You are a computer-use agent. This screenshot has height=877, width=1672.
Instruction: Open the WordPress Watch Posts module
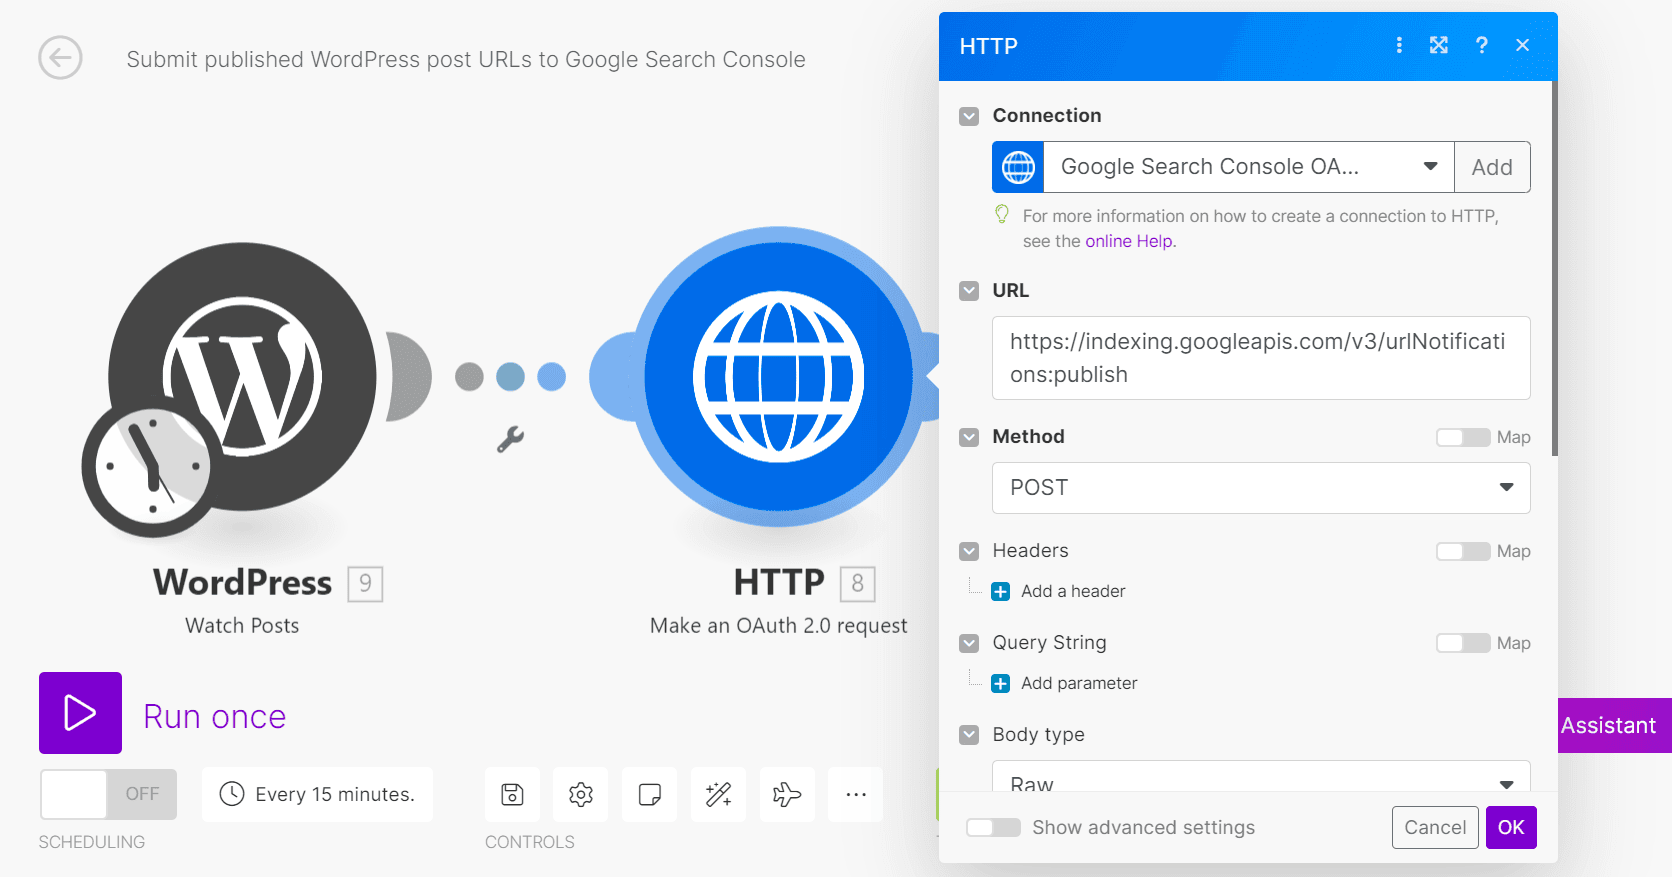coord(242,378)
